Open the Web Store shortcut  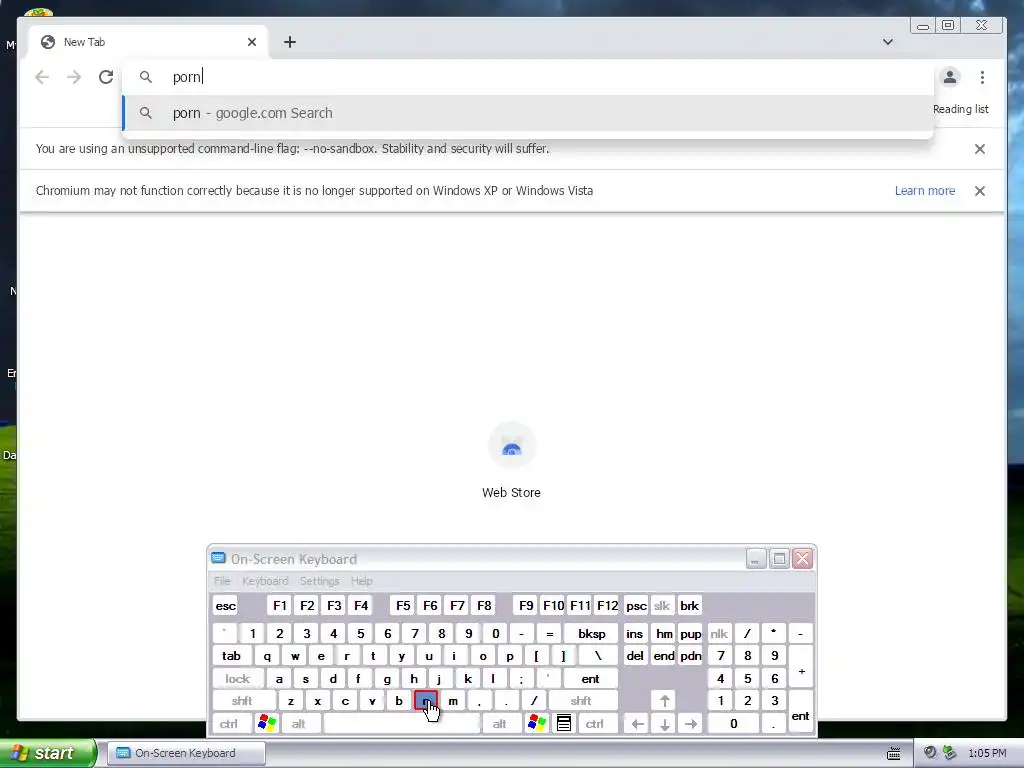511,460
